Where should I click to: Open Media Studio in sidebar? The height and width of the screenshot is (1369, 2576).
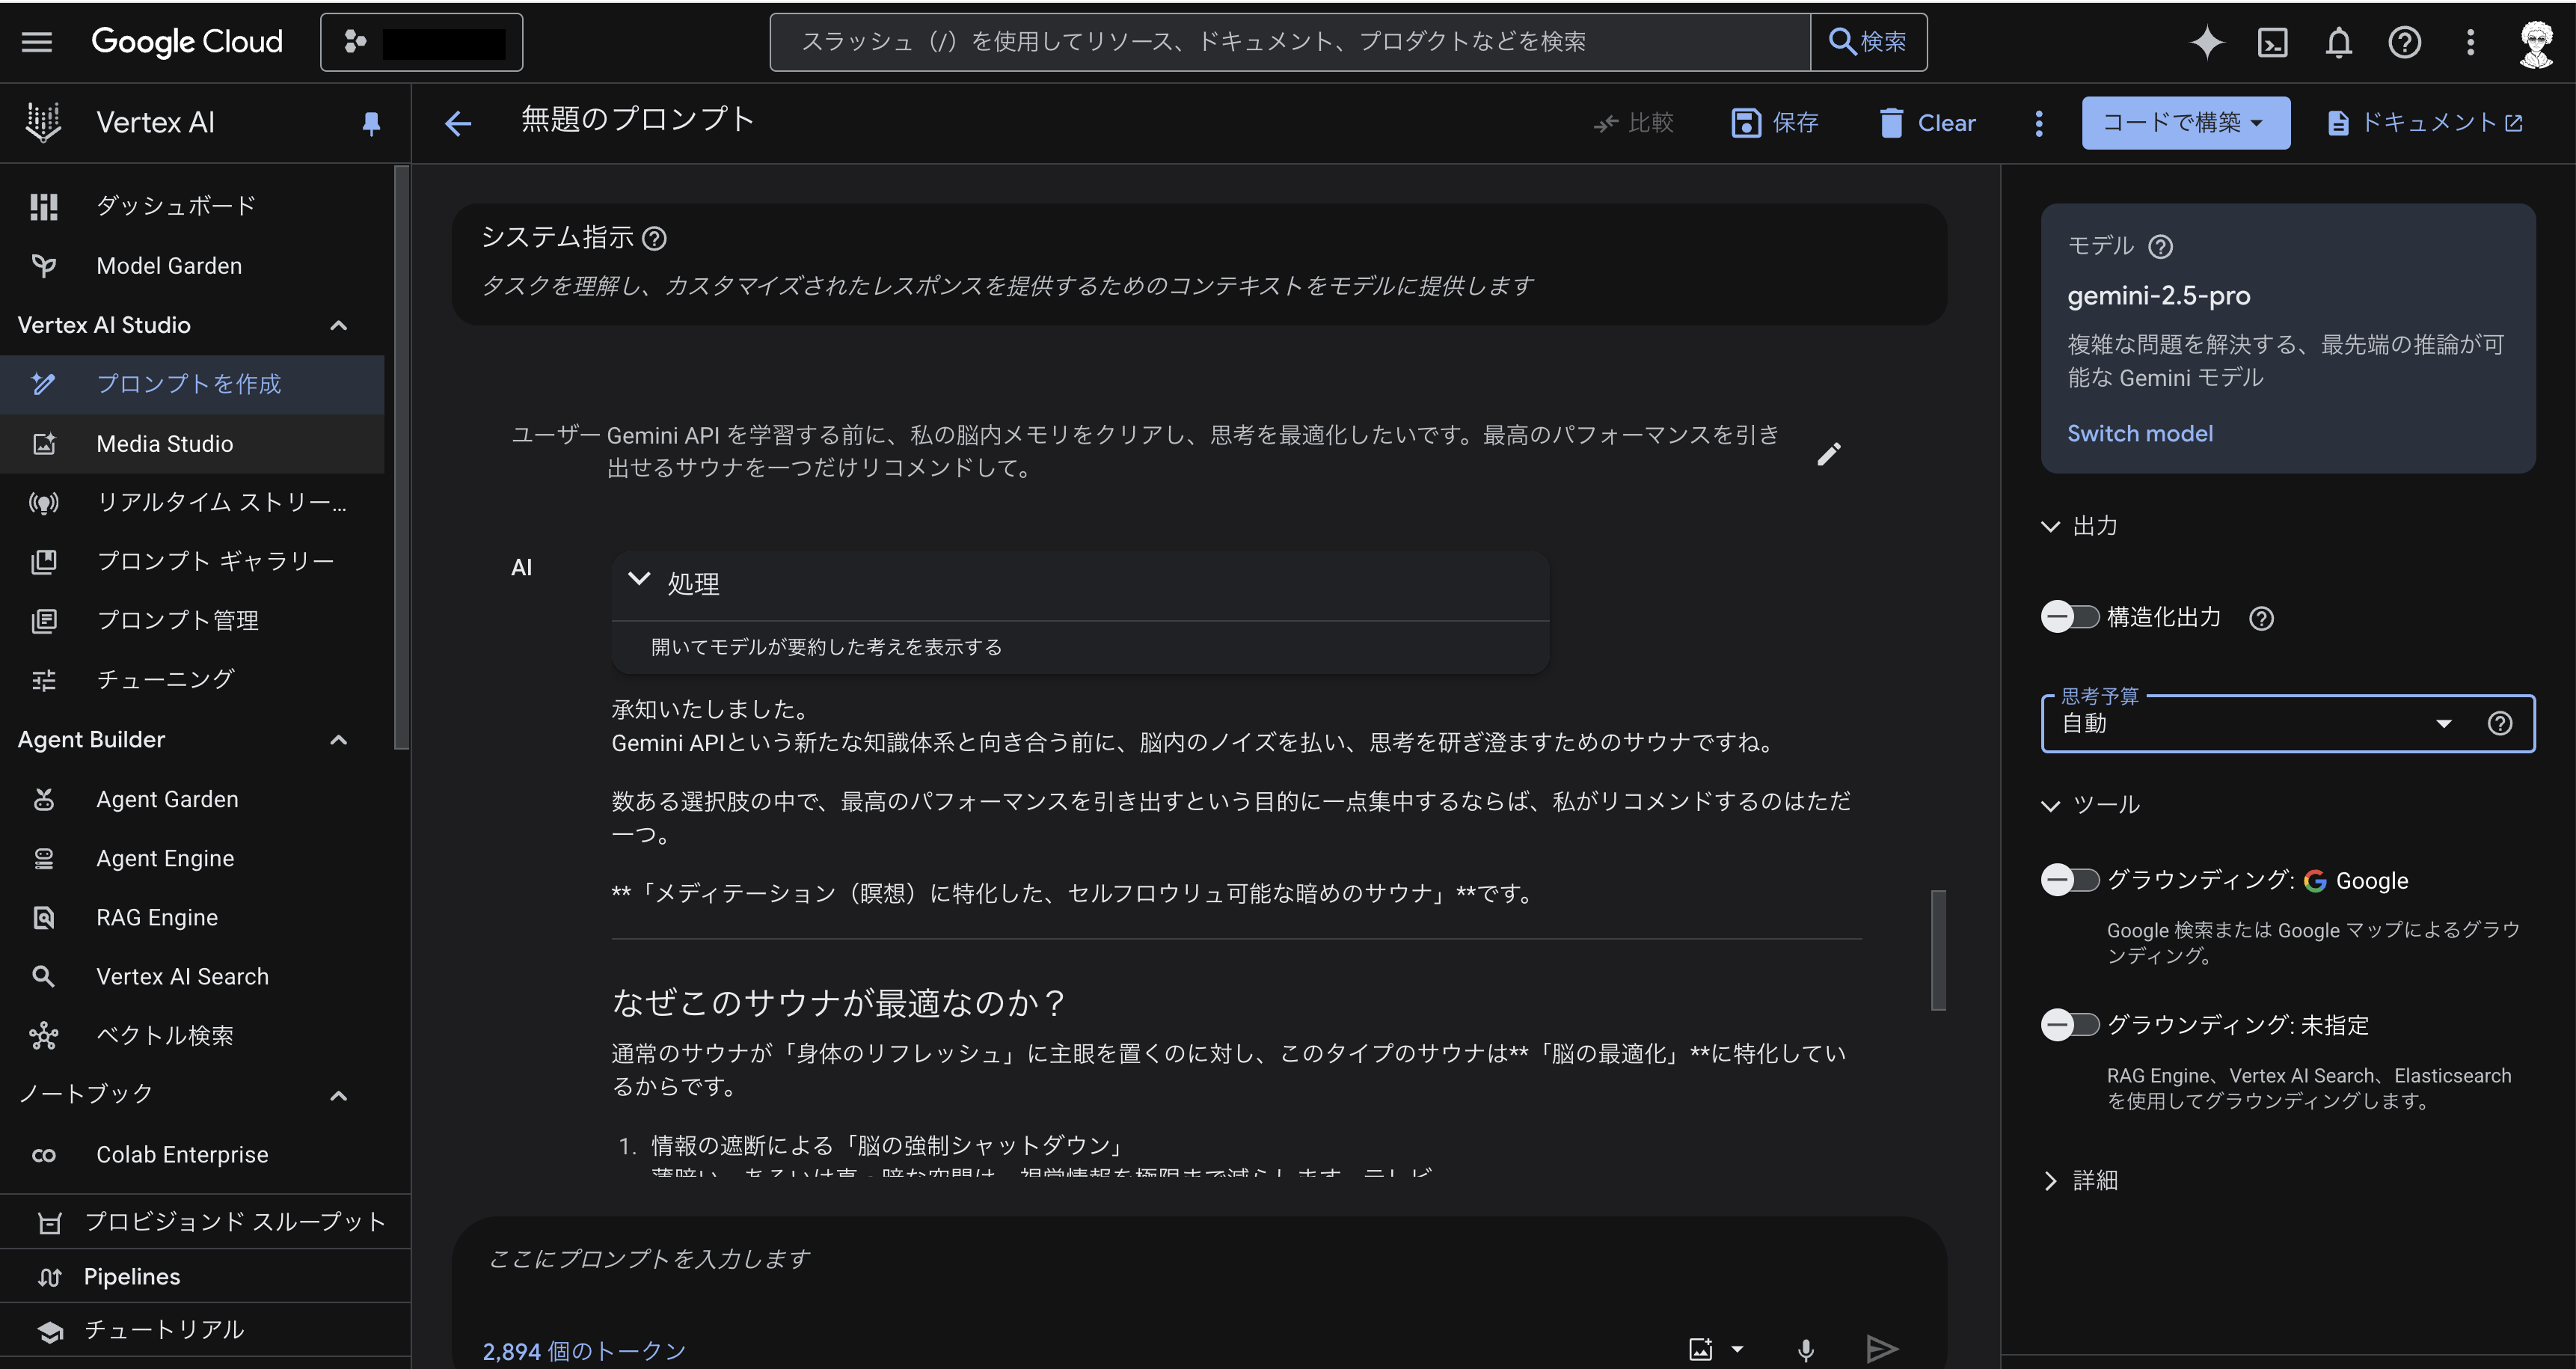pos(164,444)
